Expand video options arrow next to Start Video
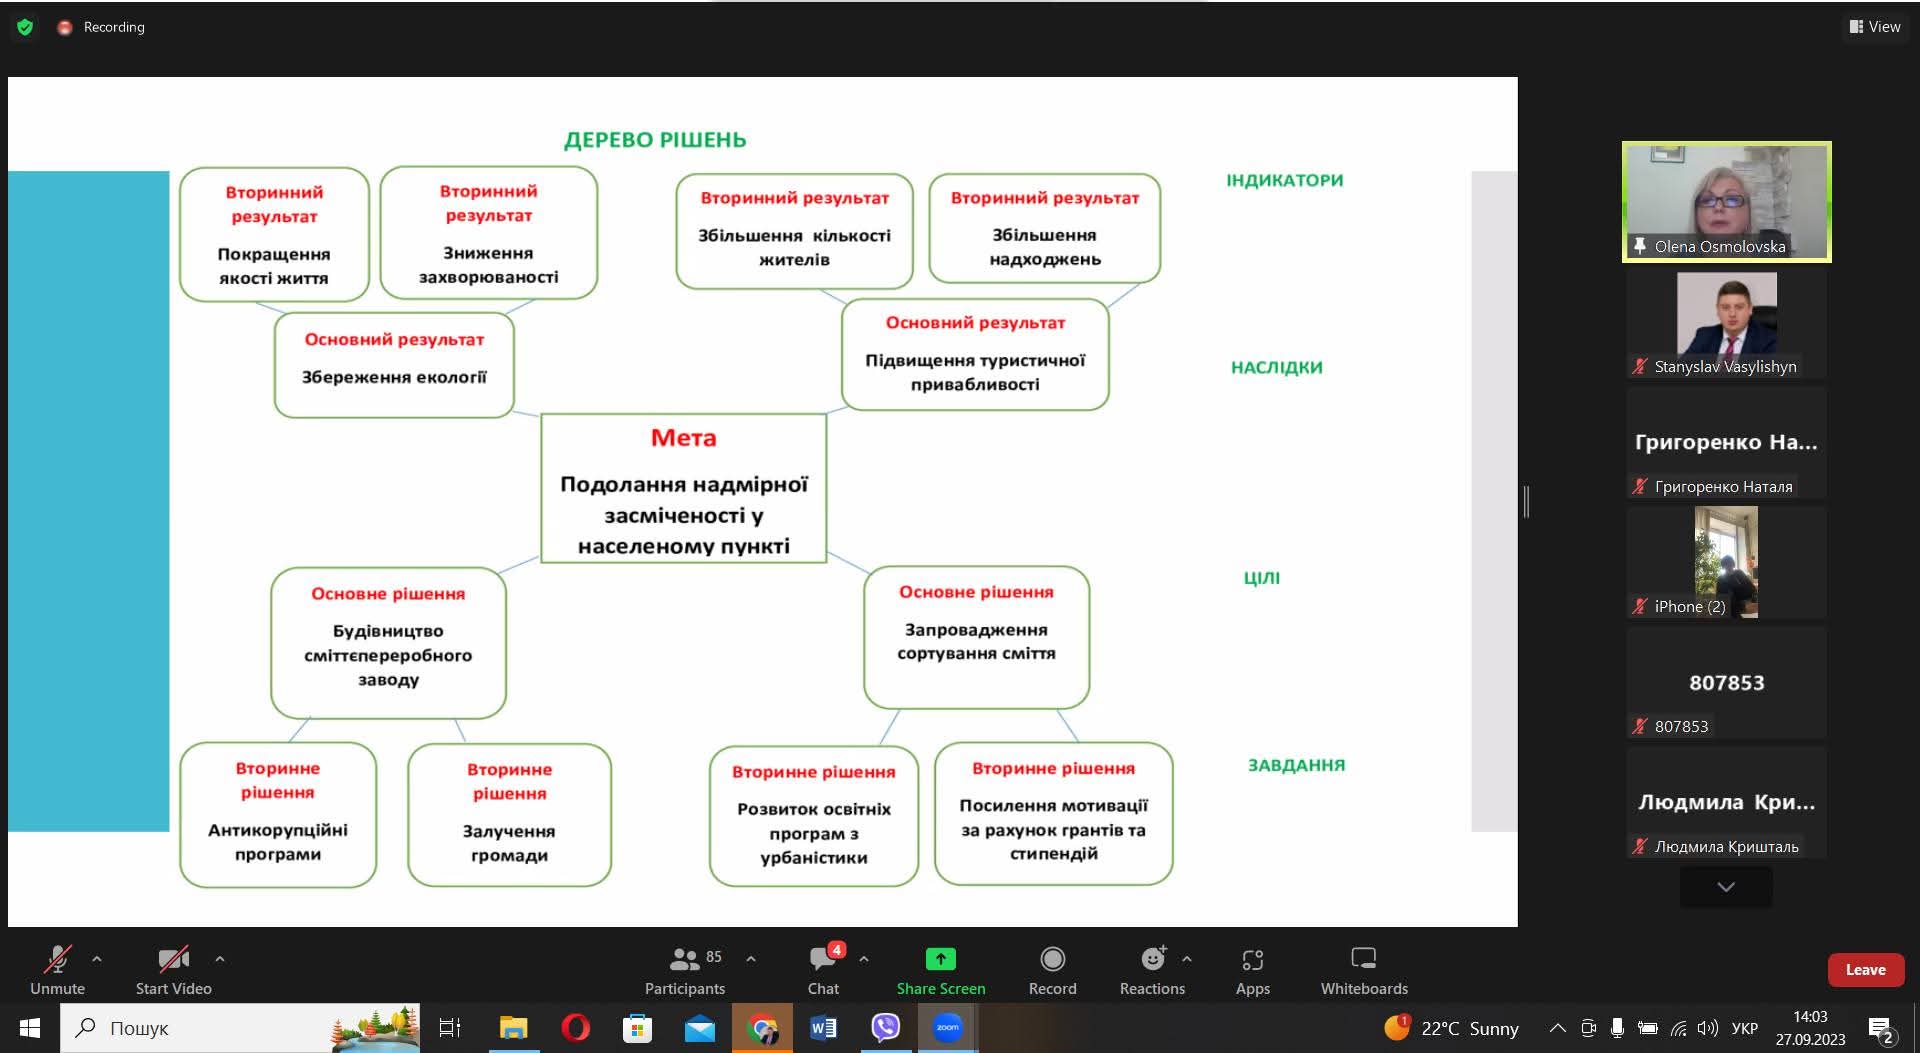This screenshot has height=1053, width=1920. (x=220, y=959)
